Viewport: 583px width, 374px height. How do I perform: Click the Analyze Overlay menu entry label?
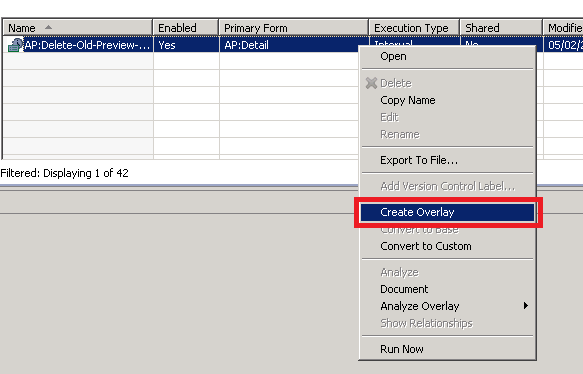(419, 306)
